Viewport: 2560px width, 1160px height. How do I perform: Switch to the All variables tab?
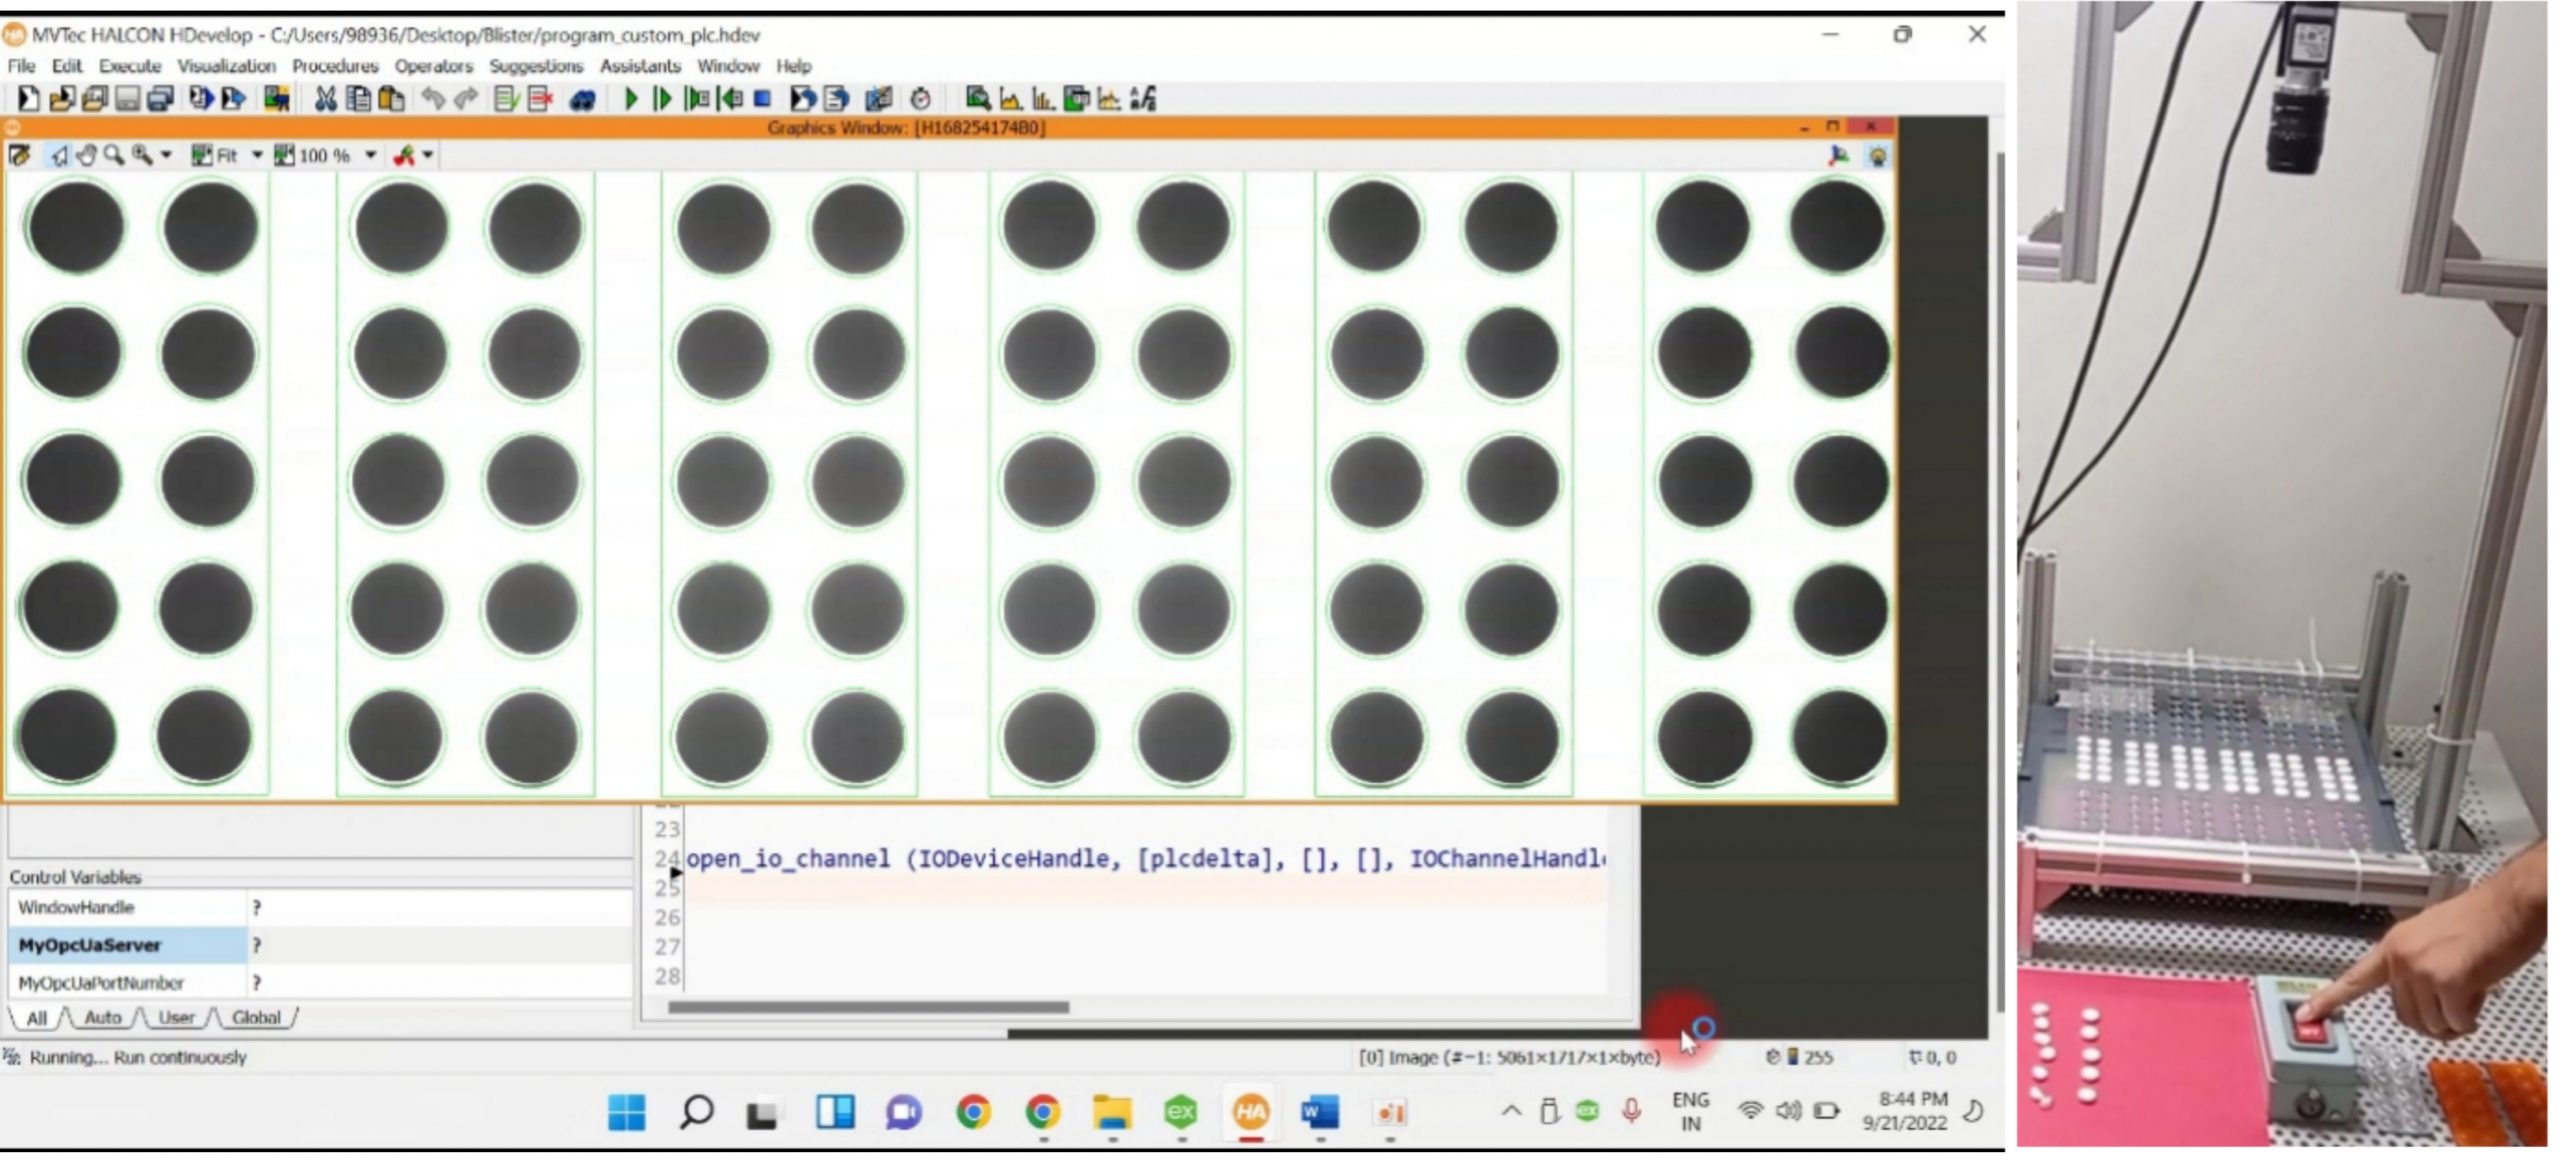pyautogui.click(x=36, y=1018)
